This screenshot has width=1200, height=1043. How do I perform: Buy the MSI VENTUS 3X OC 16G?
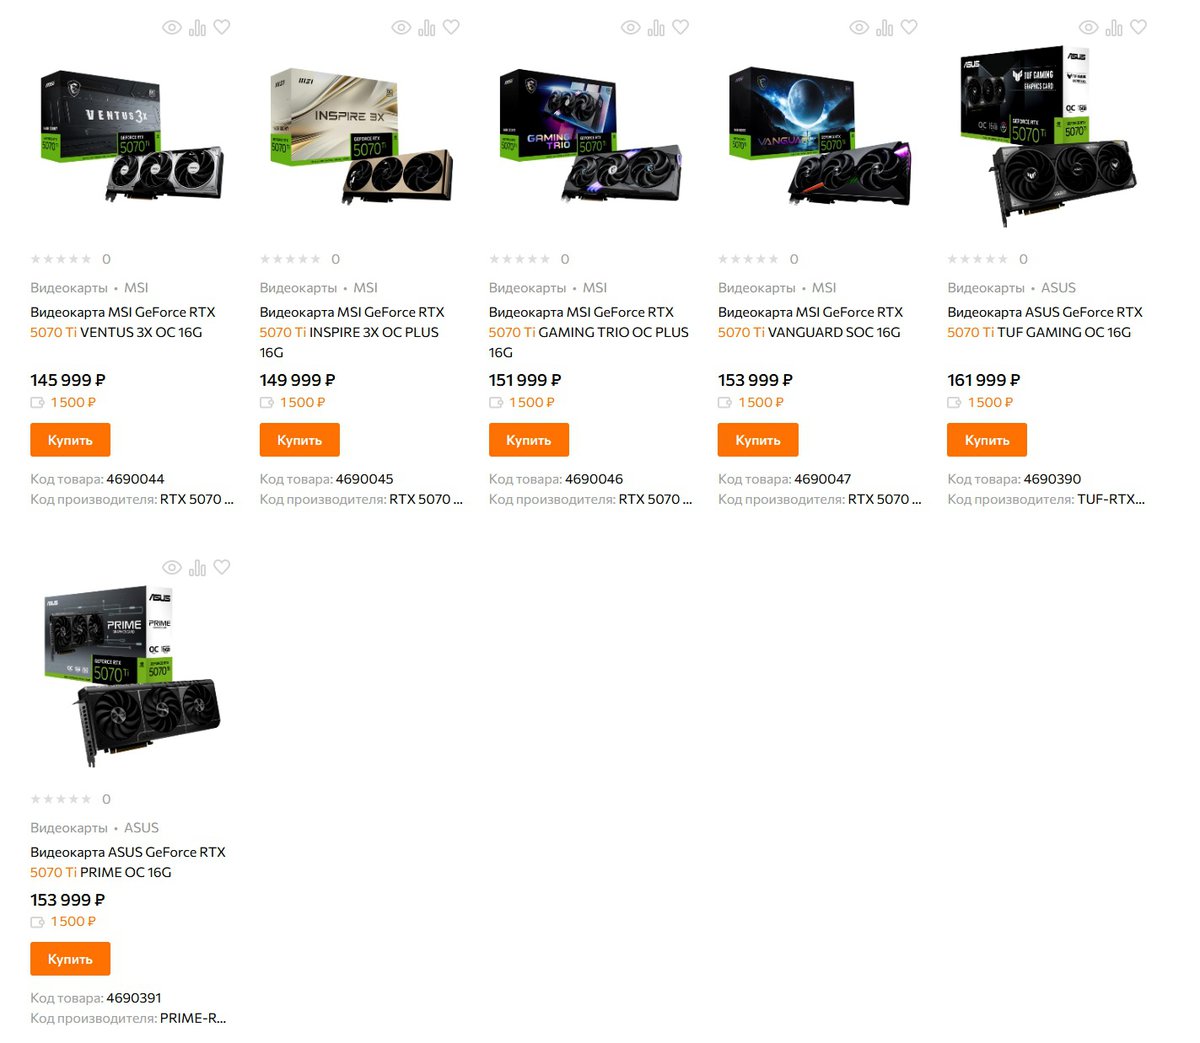[x=70, y=440]
